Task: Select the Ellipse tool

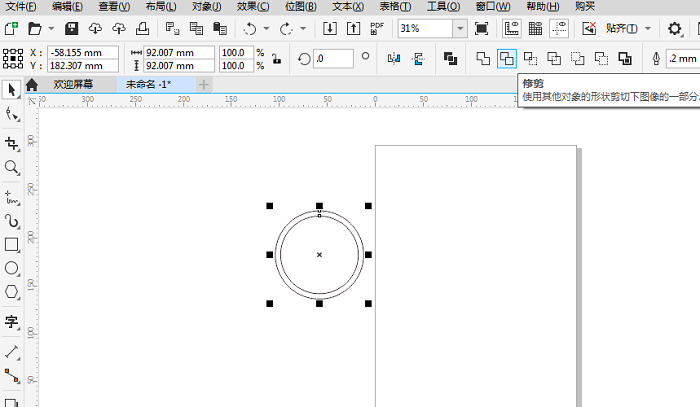Action: click(x=12, y=269)
